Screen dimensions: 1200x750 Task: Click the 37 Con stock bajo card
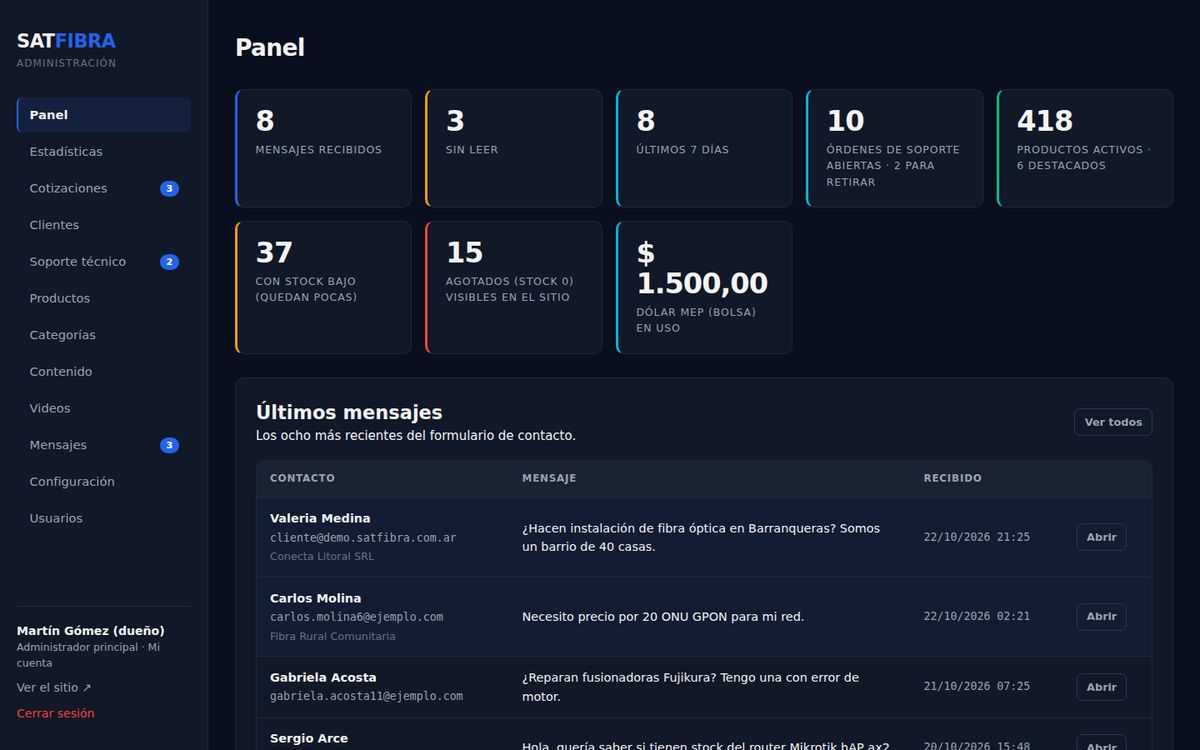[323, 287]
